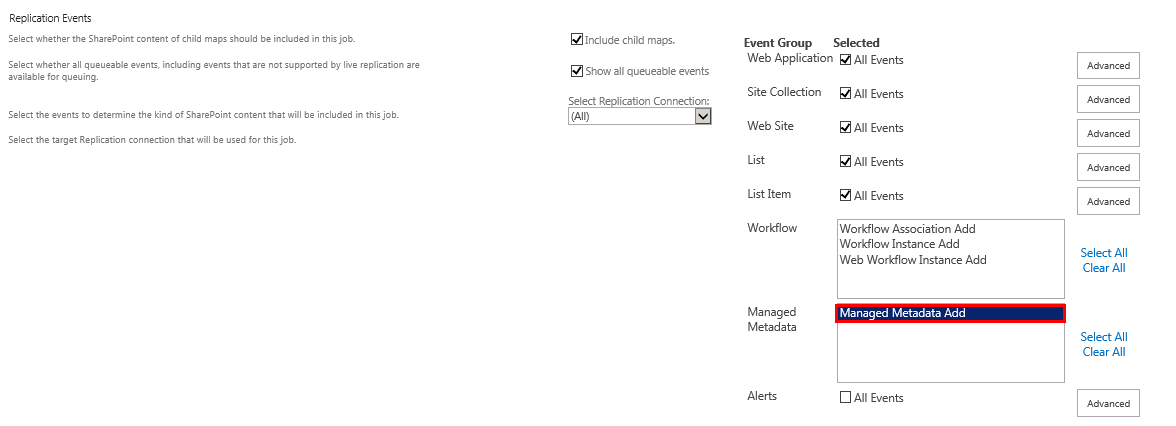Open Advanced settings for List
The height and width of the screenshot is (426, 1176).
1108,168
